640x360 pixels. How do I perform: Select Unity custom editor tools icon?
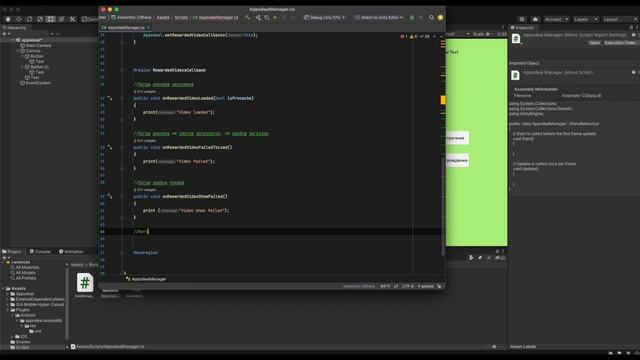click(x=73, y=19)
